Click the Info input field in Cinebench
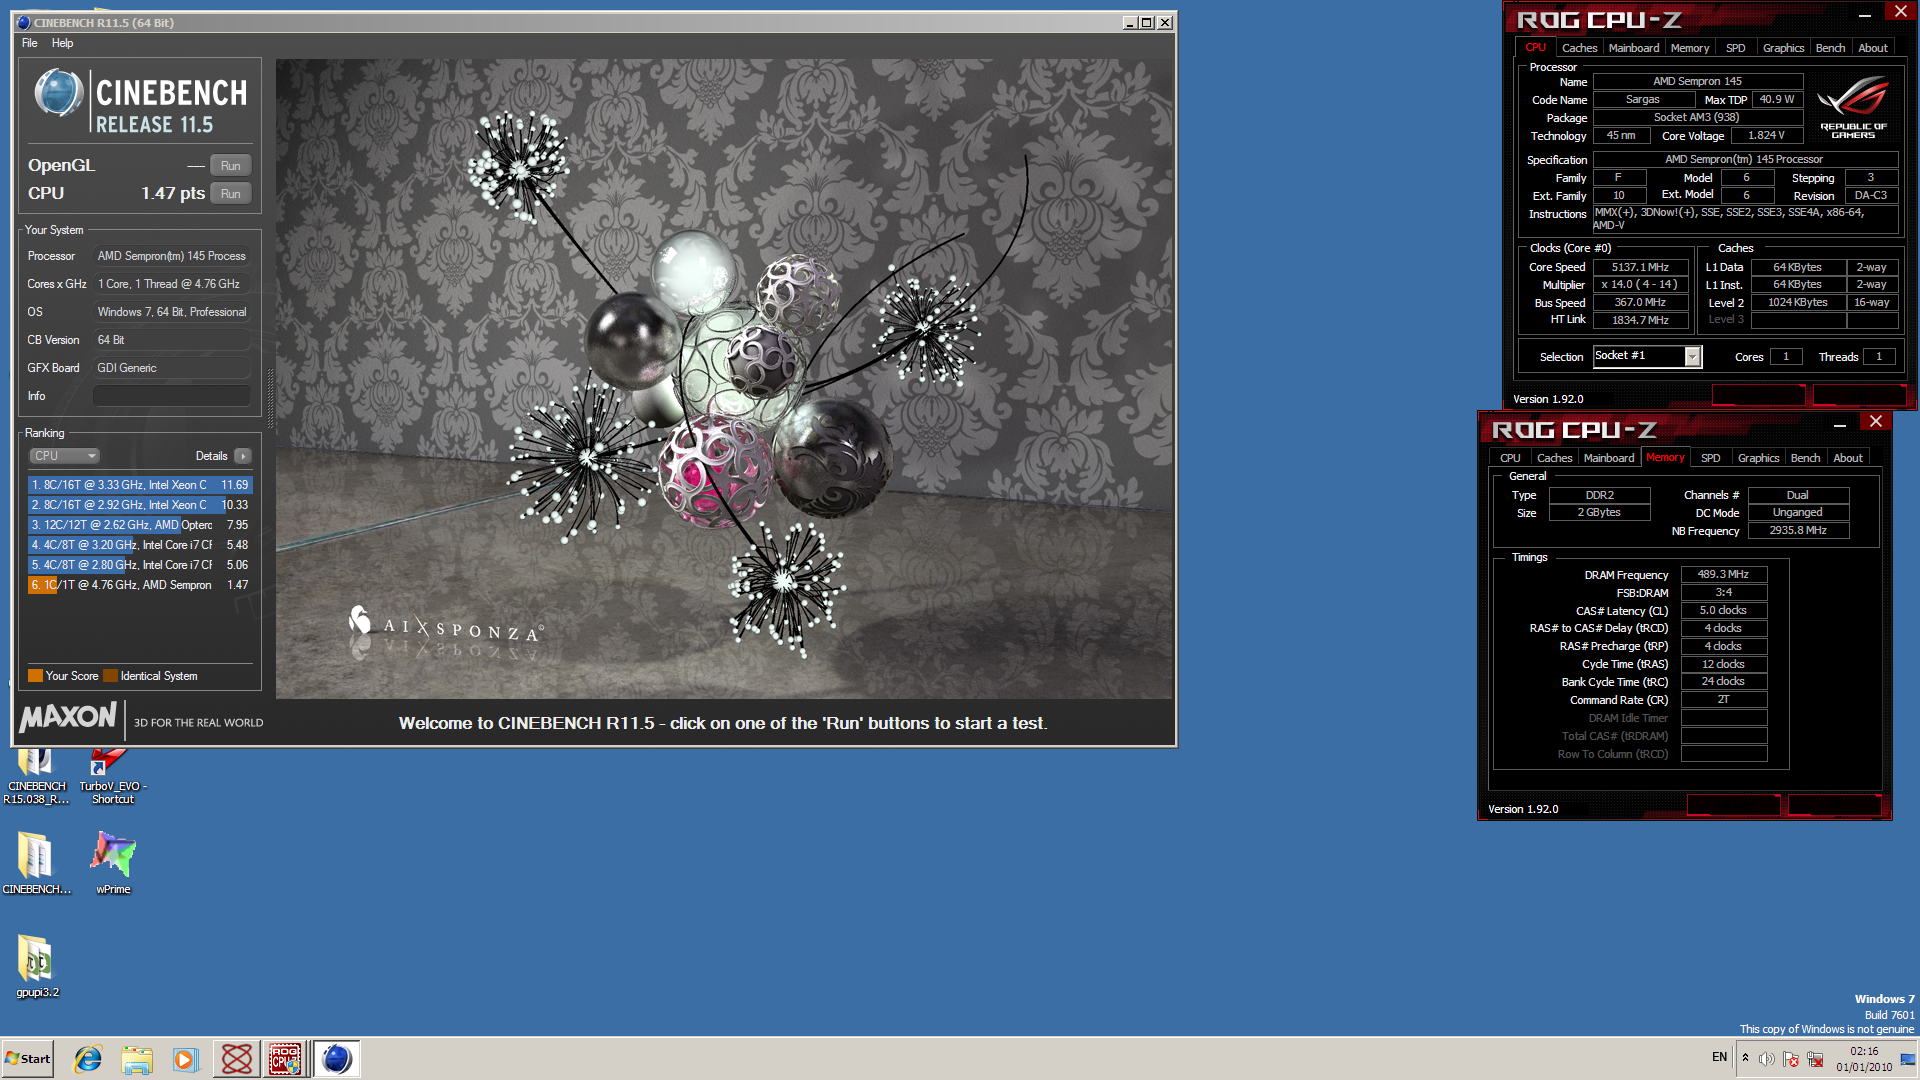This screenshot has height=1080, width=1920. click(x=172, y=396)
